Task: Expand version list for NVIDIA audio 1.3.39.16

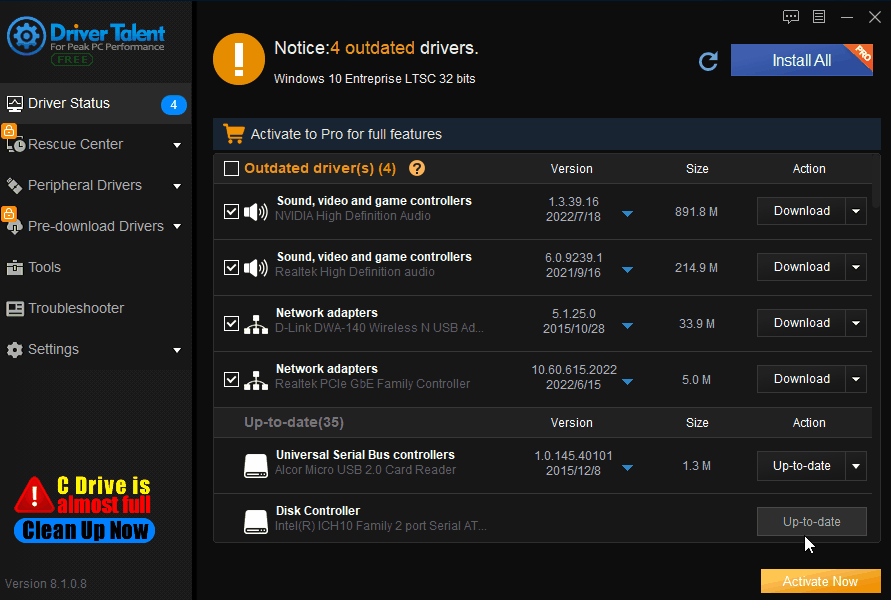Action: click(627, 214)
